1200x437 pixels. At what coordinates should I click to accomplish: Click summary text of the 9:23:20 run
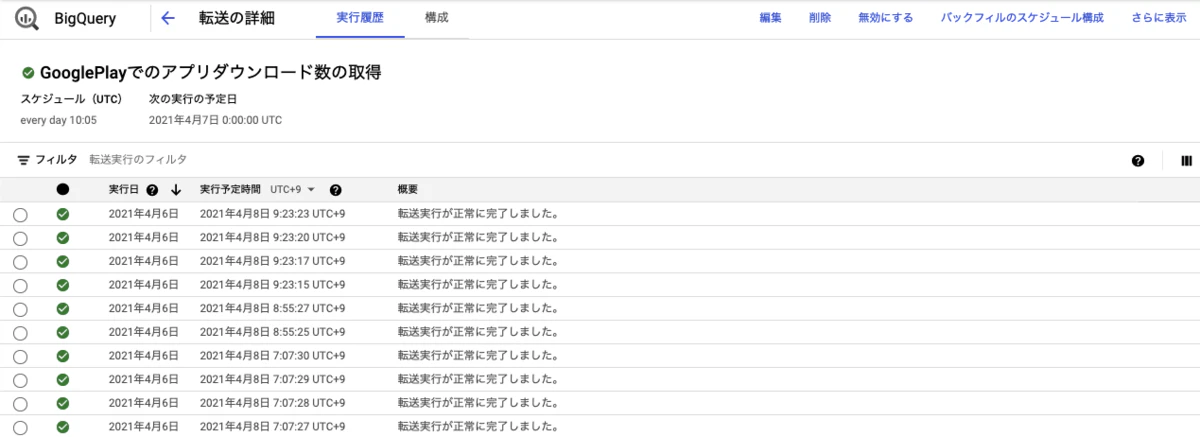tap(478, 238)
